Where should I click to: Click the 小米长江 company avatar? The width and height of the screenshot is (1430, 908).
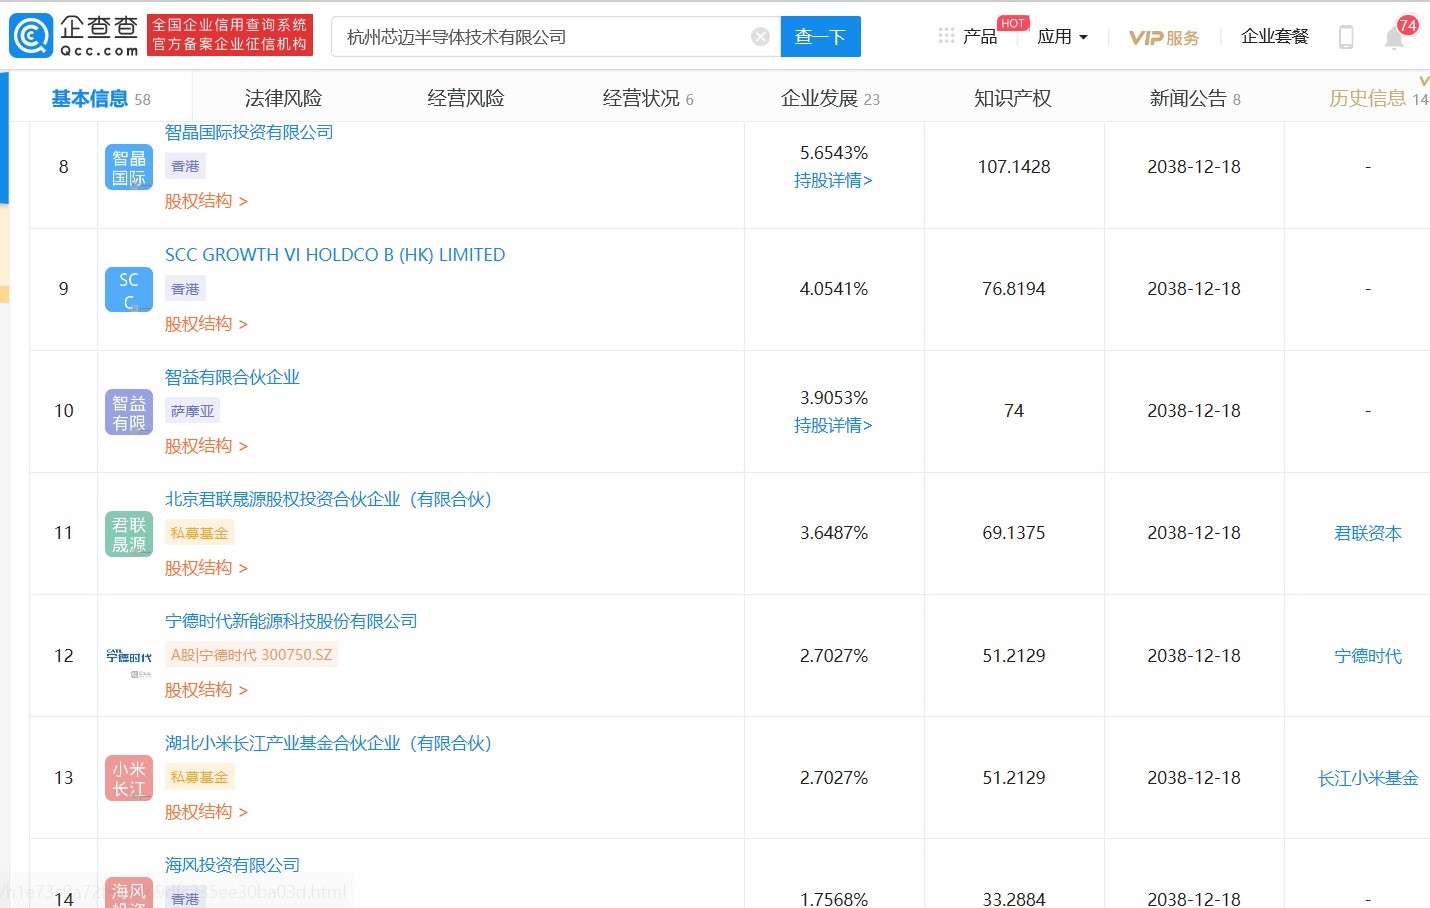pos(129,778)
